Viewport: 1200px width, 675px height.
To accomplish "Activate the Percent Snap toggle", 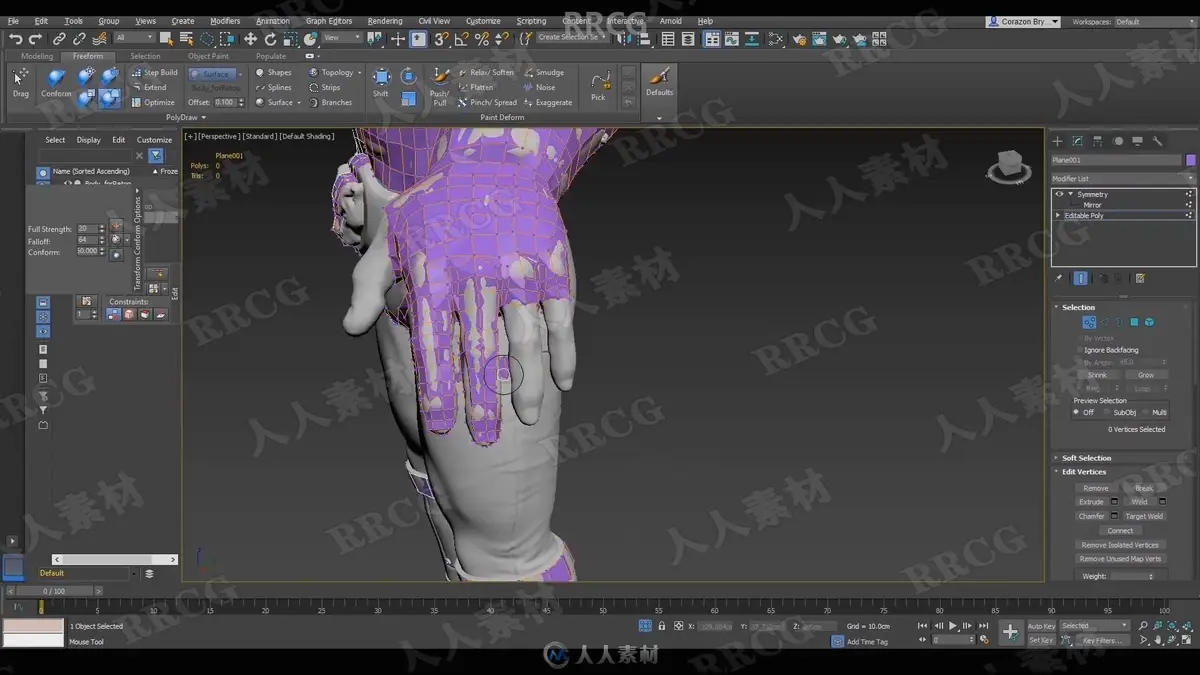I will (x=481, y=39).
